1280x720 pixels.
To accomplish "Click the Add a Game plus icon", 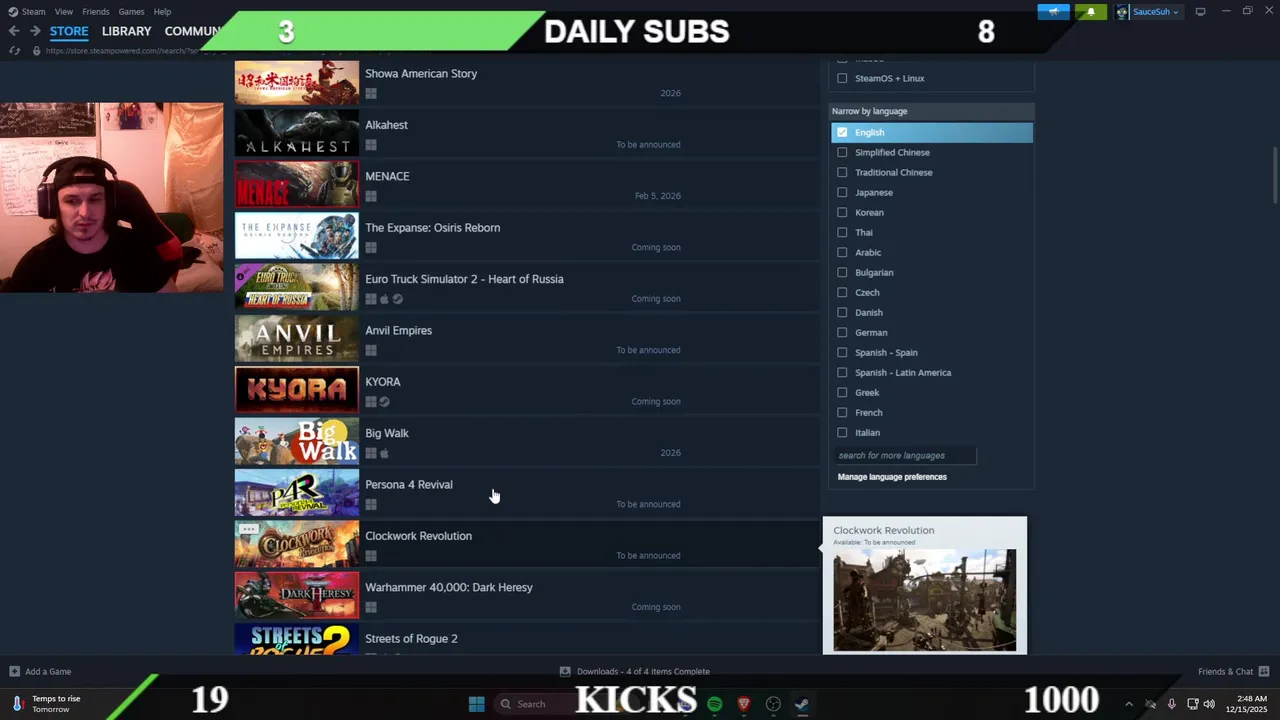I will (x=14, y=671).
